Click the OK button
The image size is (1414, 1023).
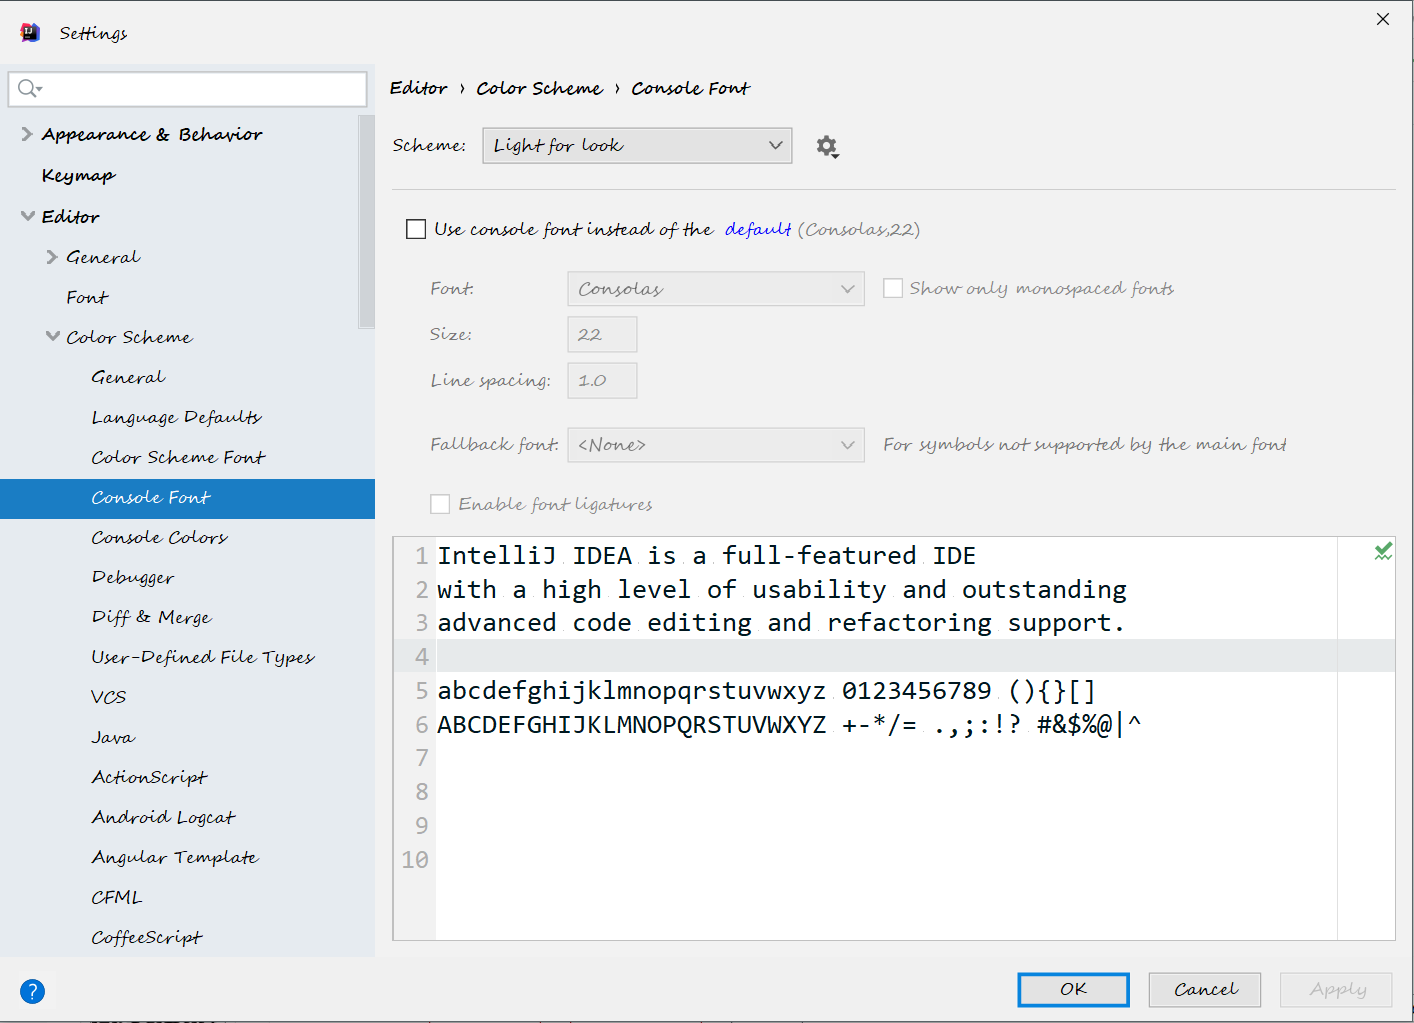coord(1073,990)
